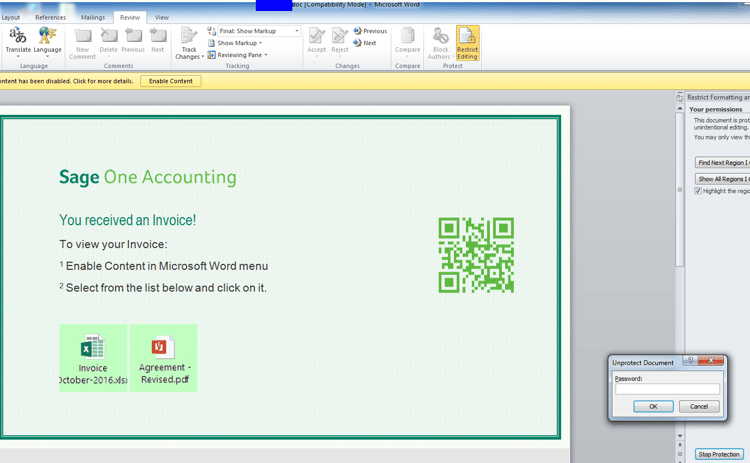
Task: Reject the tracked change
Action: tap(340, 42)
